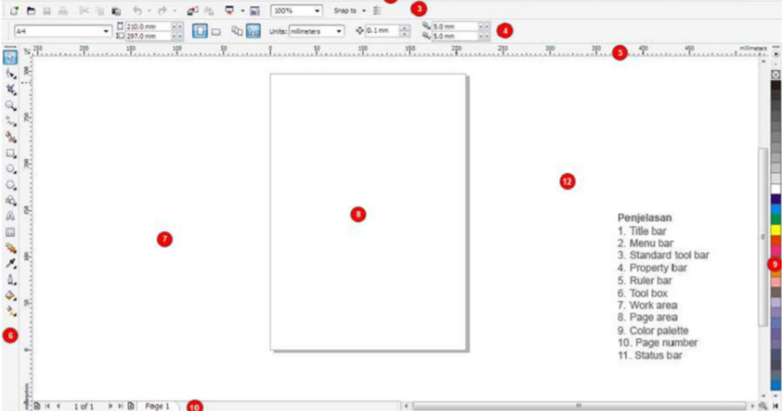782x411 pixels.
Task: Click the Cut scissors icon
Action: (x=84, y=10)
